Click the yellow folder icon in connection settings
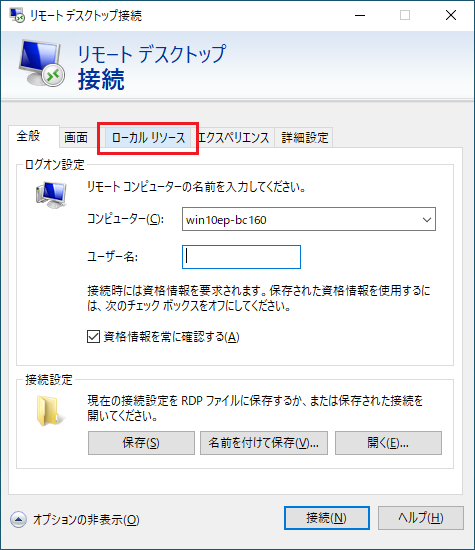 point(49,410)
